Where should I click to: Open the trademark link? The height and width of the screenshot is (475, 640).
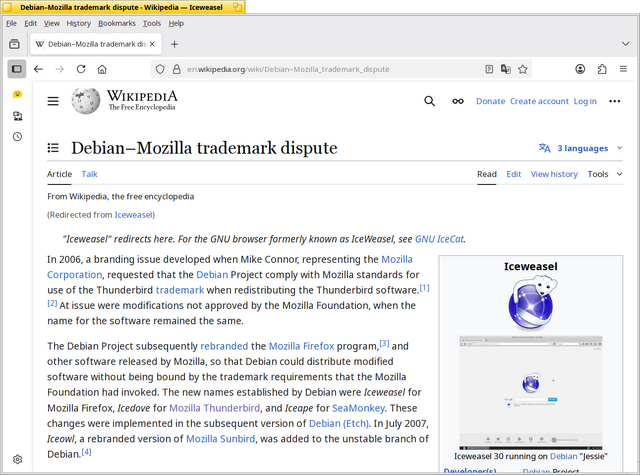[180, 290]
